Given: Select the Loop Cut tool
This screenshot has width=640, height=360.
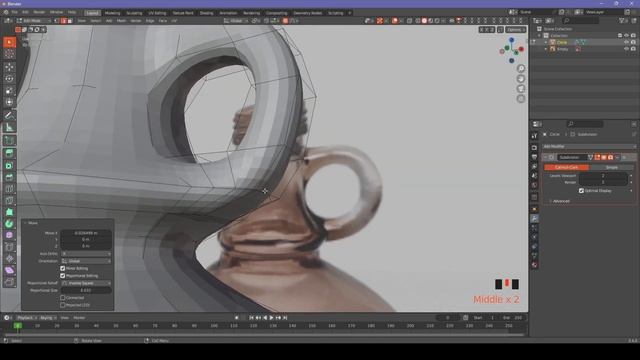Looking at the screenshot, I should click(9, 189).
